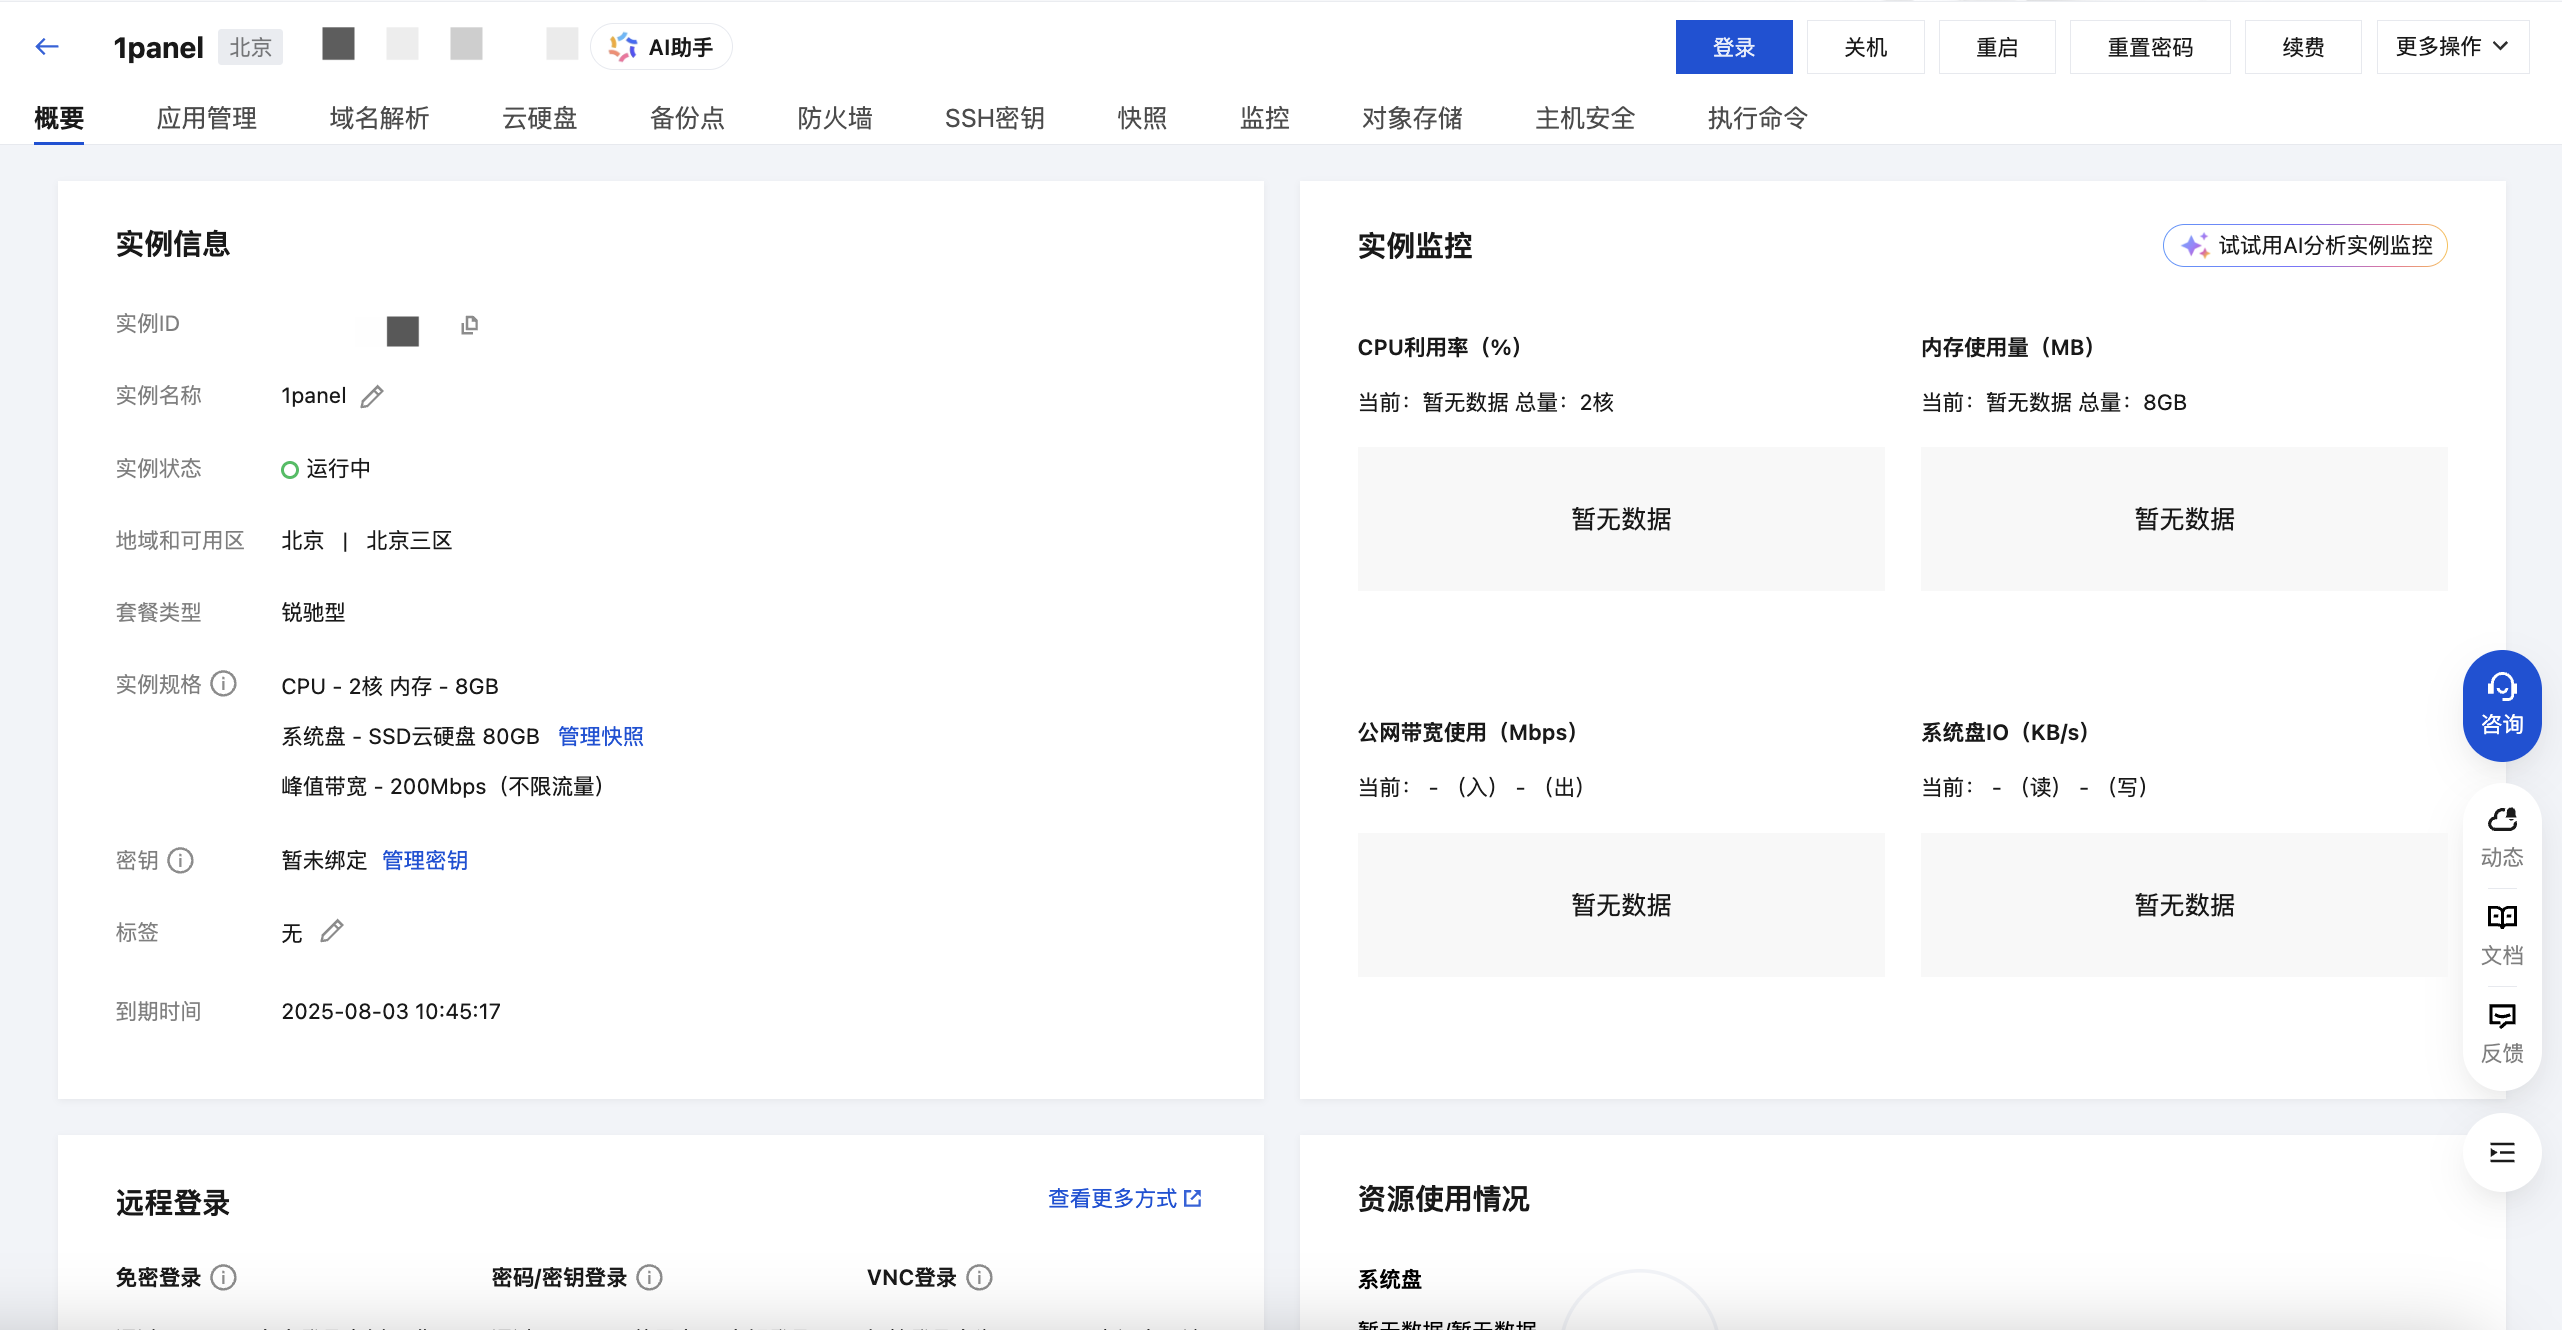Show info for VNC登录
The width and height of the screenshot is (2562, 1330).
point(980,1278)
